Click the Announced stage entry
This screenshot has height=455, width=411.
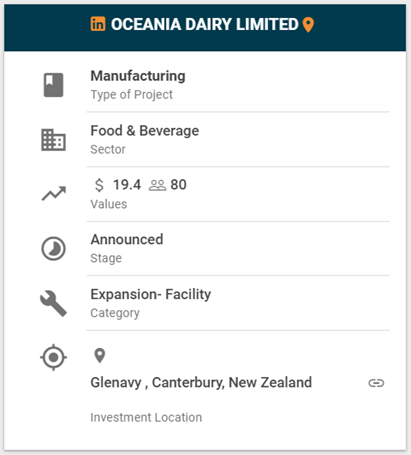(x=127, y=239)
